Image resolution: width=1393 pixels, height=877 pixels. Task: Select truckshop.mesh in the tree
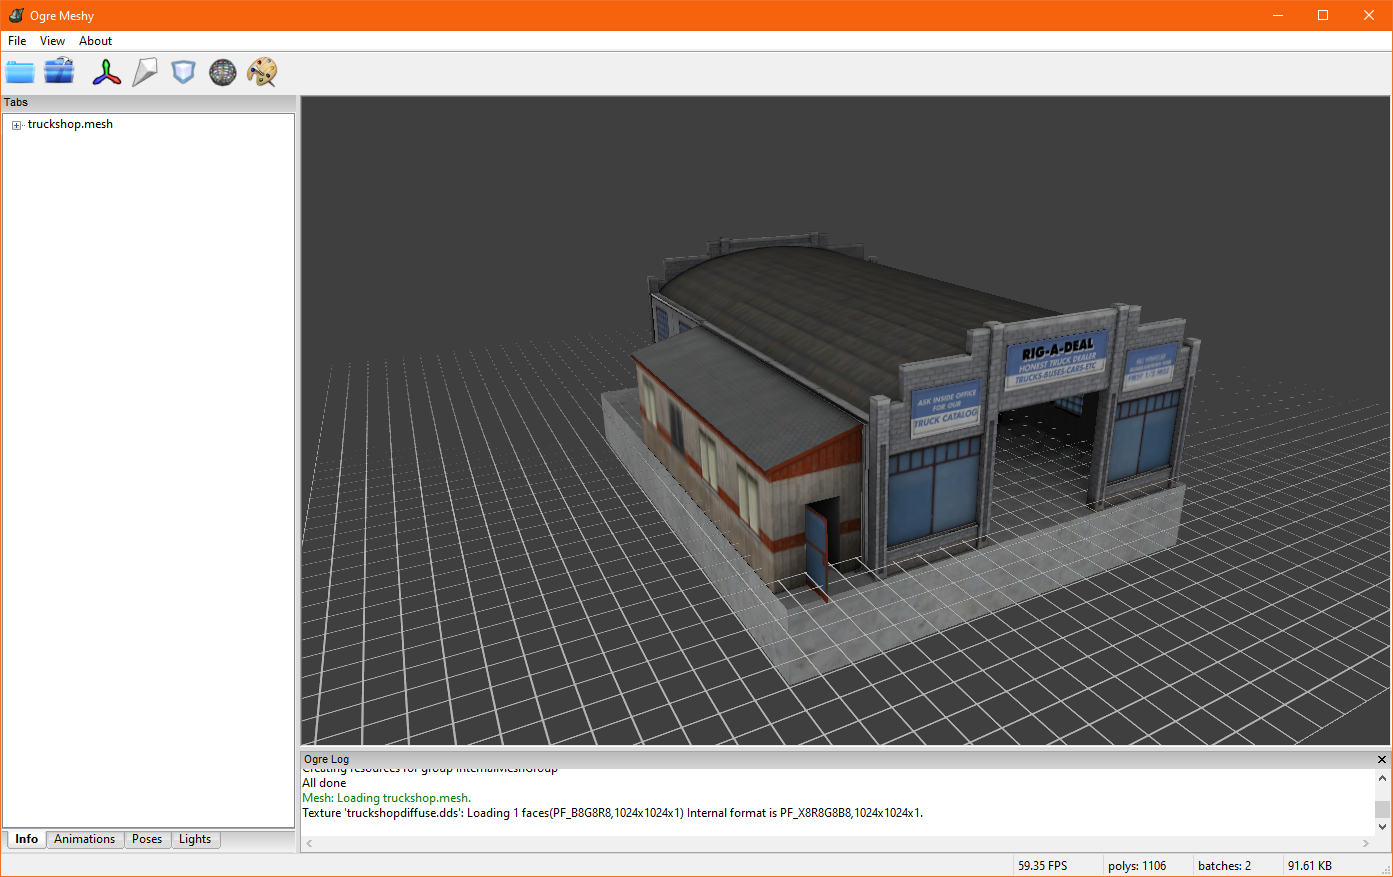click(70, 124)
